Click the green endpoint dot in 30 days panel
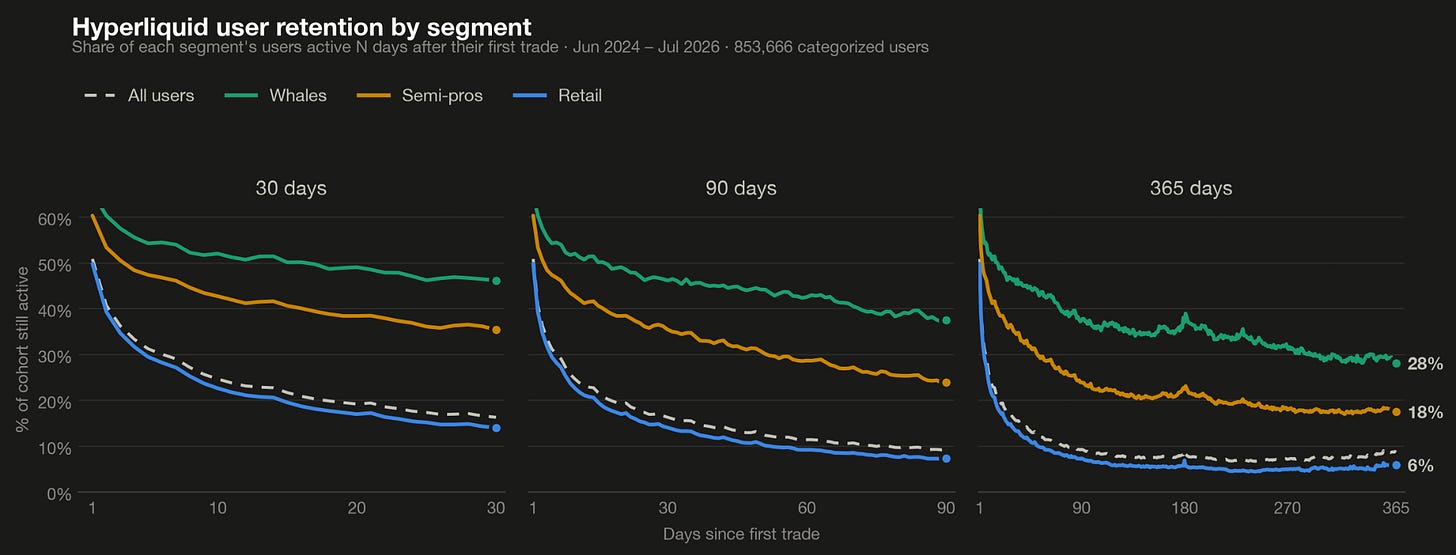The image size is (1456, 555). 496,281
